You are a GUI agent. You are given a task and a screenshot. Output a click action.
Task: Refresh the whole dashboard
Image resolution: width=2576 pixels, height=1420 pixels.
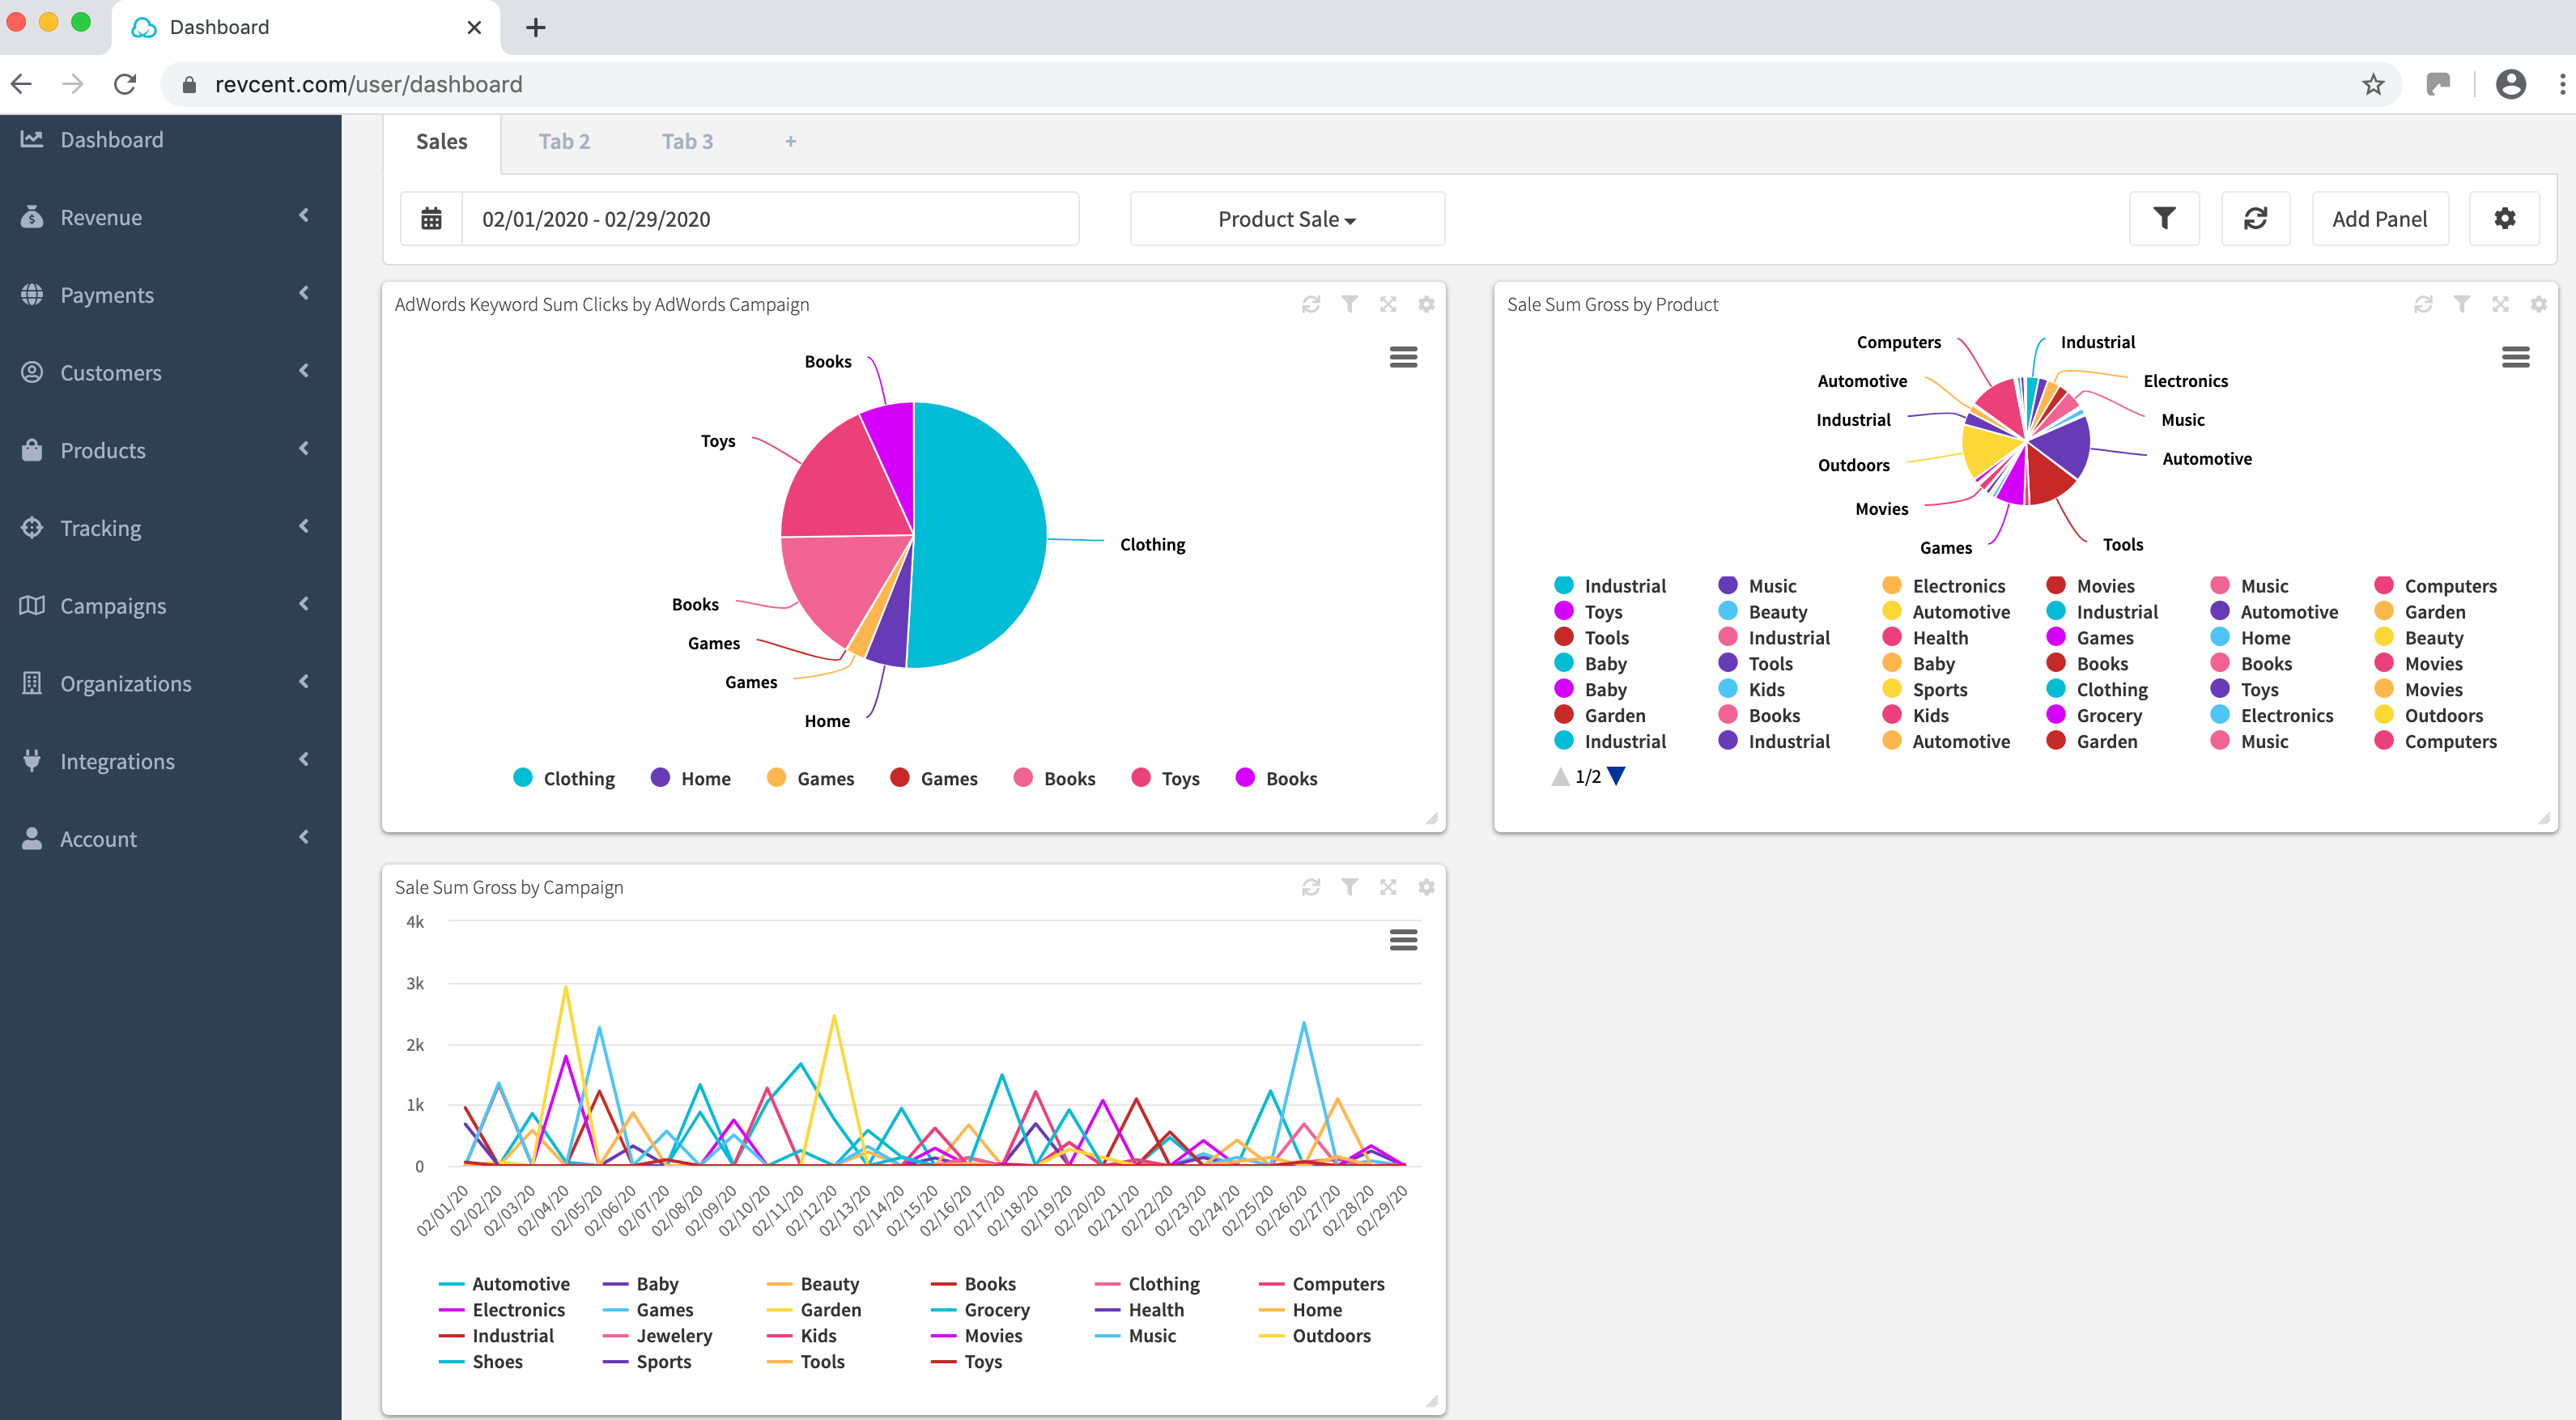2255,218
